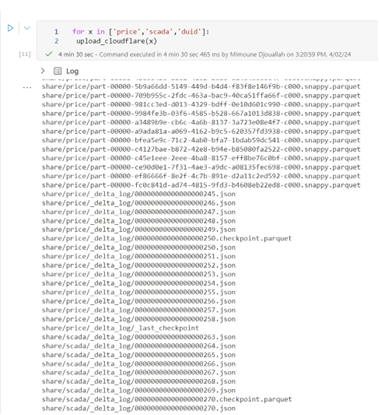Image resolution: width=379 pixels, height=415 pixels.
Task: Click price _delta_log 256.json line
Action: (x=139, y=301)
